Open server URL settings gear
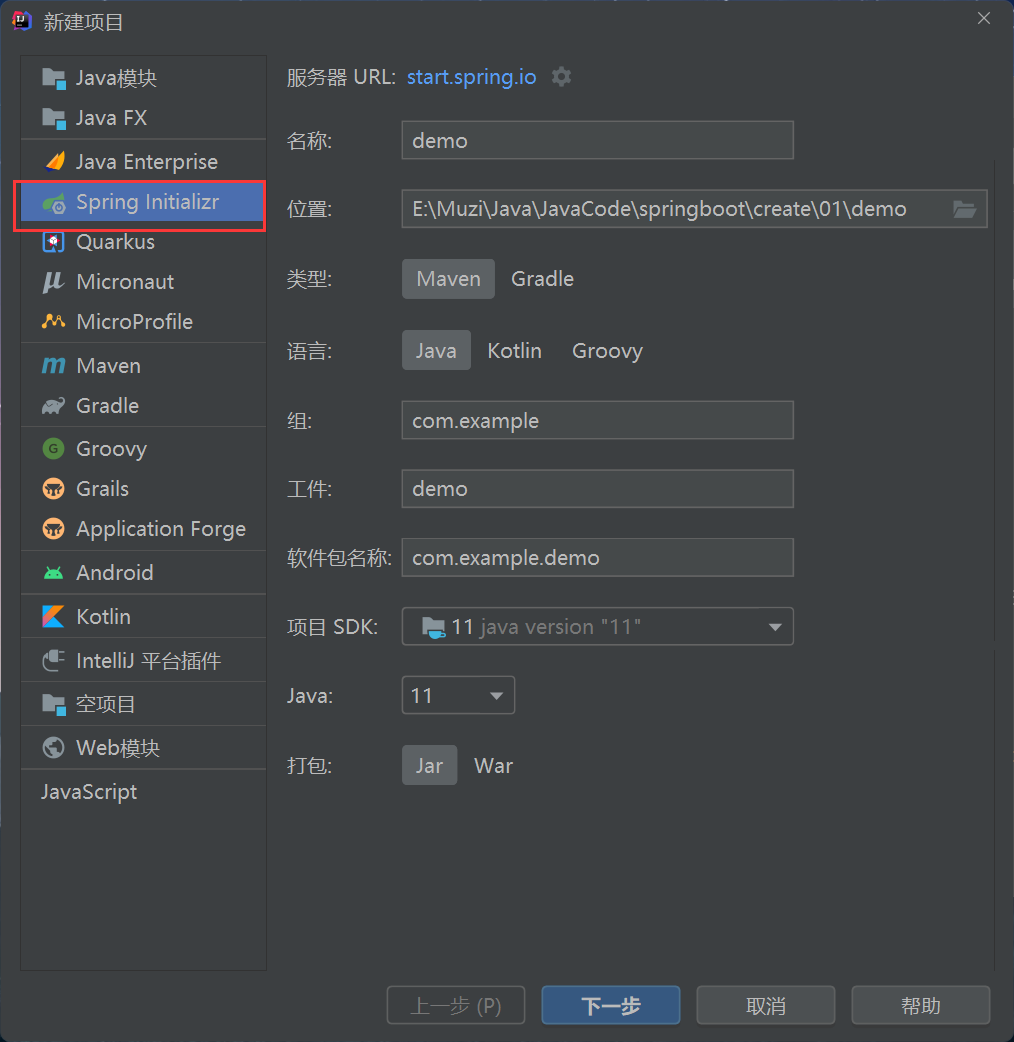 pos(561,77)
